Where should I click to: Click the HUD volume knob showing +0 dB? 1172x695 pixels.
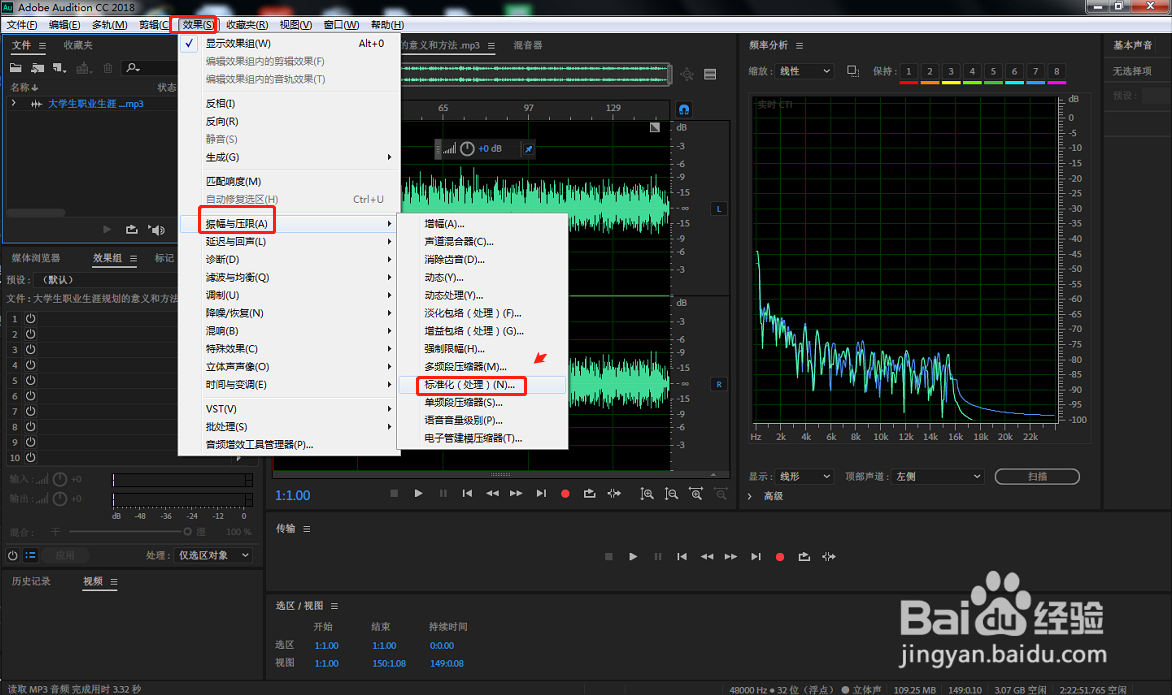(x=467, y=149)
